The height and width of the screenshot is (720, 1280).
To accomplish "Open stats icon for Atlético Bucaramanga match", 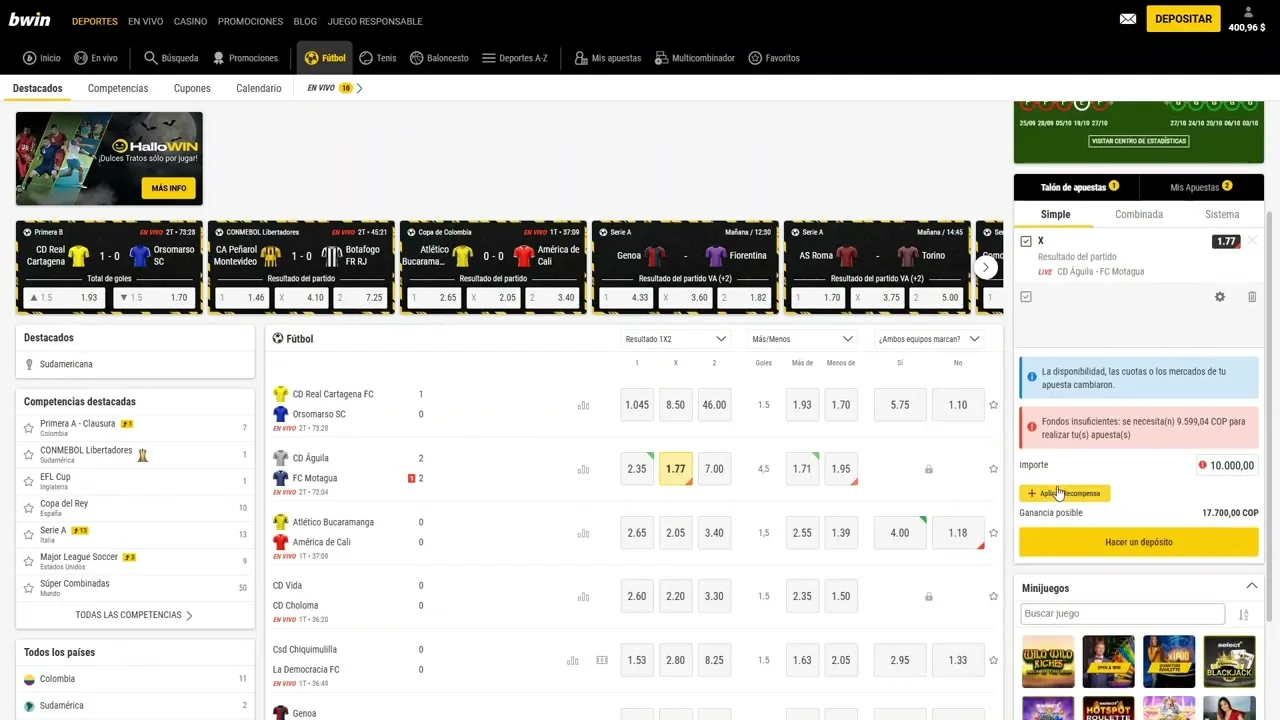I will [583, 533].
